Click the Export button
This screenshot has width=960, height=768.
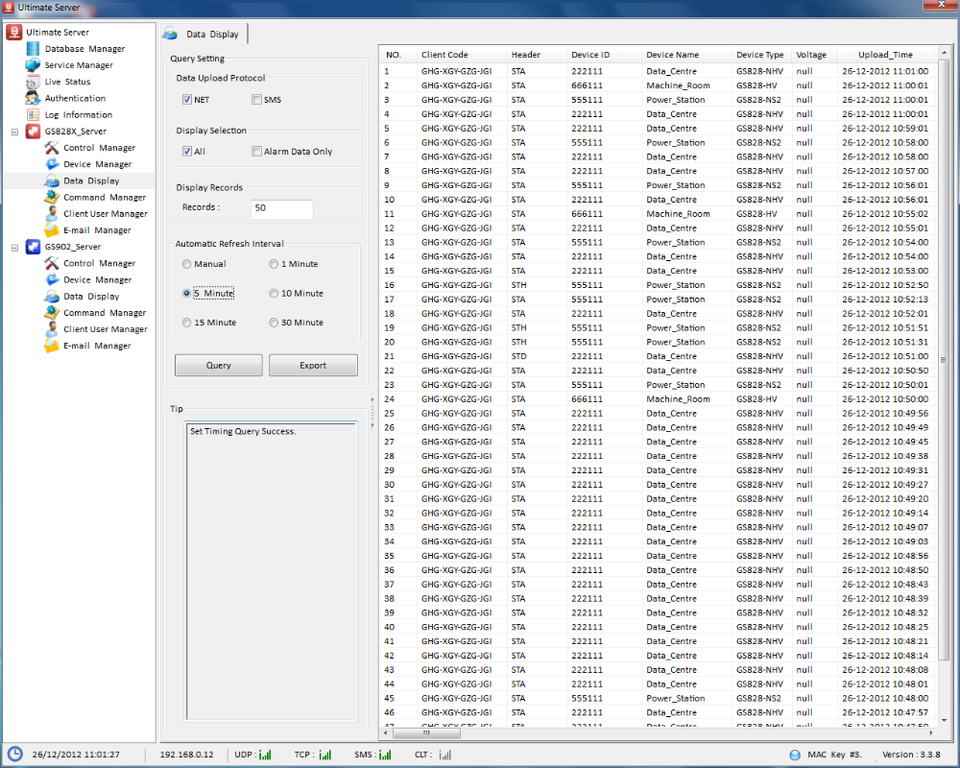click(x=313, y=366)
